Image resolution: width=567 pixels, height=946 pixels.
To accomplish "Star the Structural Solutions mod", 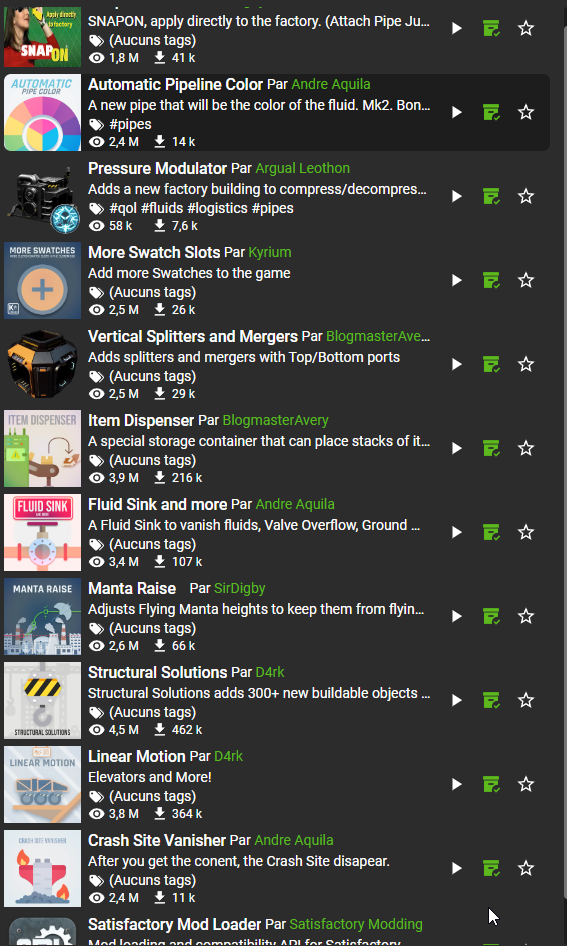I will coord(526,700).
